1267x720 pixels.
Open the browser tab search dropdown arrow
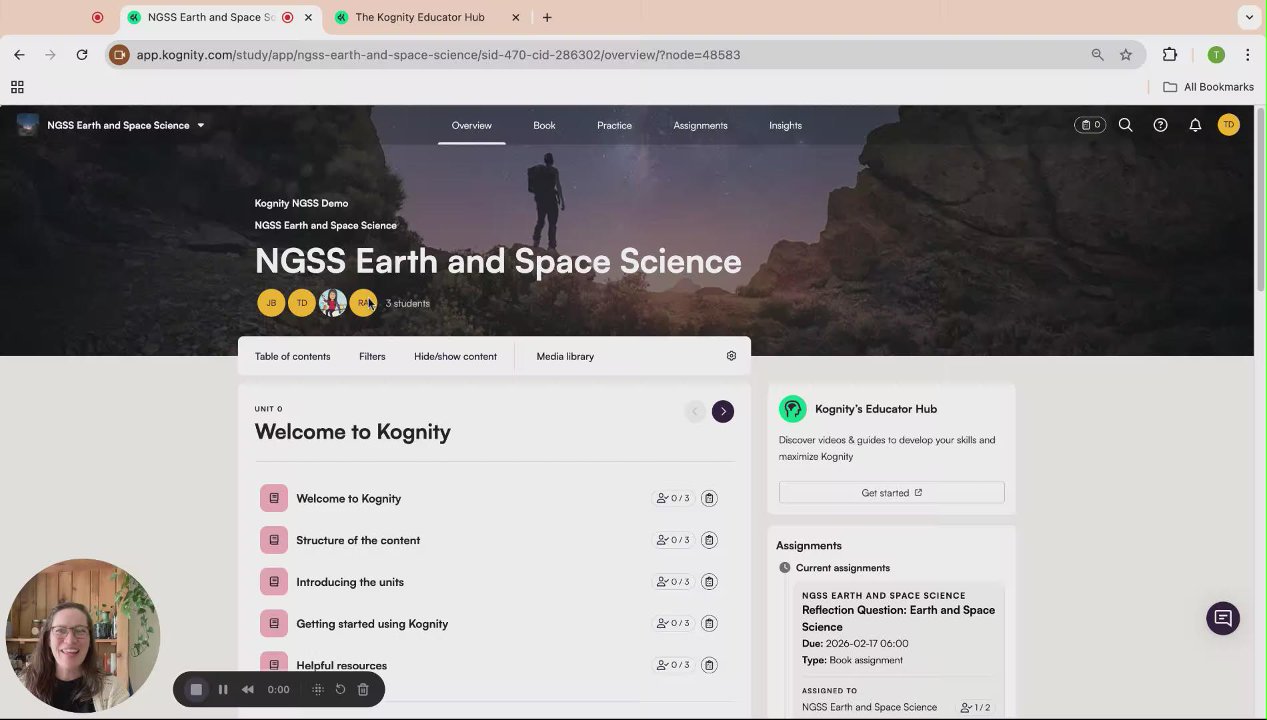(x=1249, y=17)
